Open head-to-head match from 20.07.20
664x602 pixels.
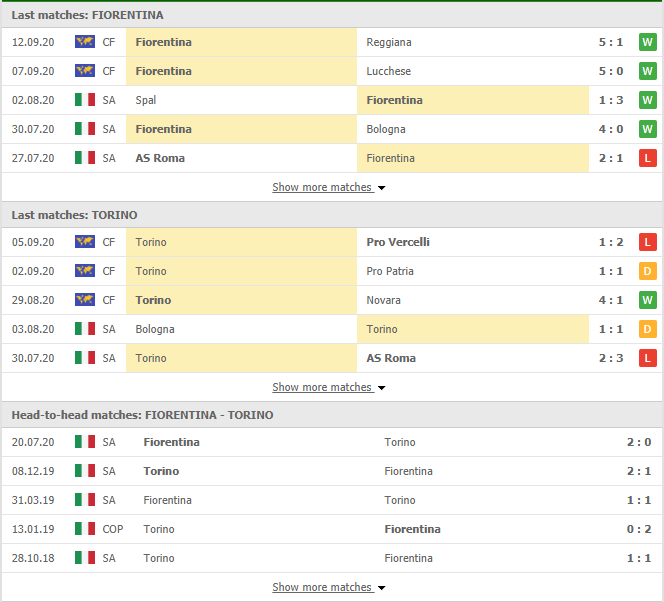click(332, 442)
